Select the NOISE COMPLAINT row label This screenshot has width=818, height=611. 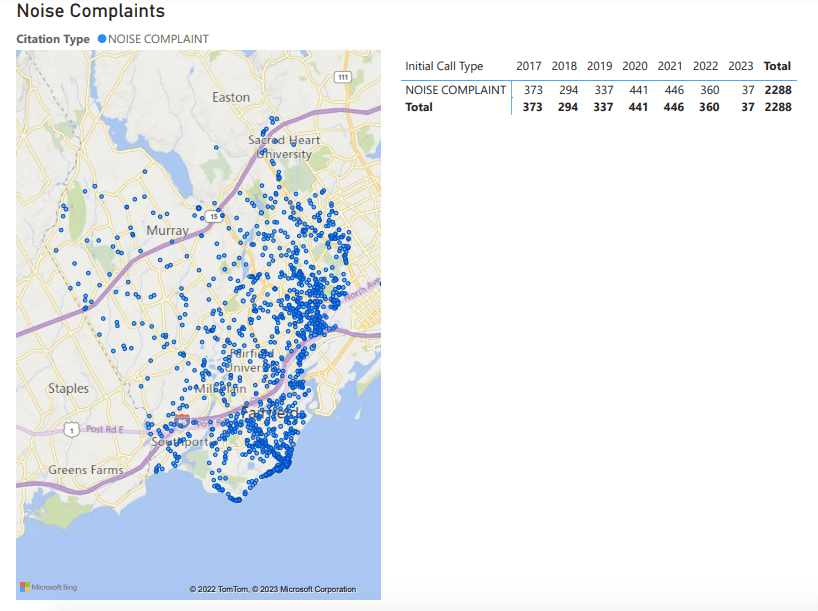point(455,90)
